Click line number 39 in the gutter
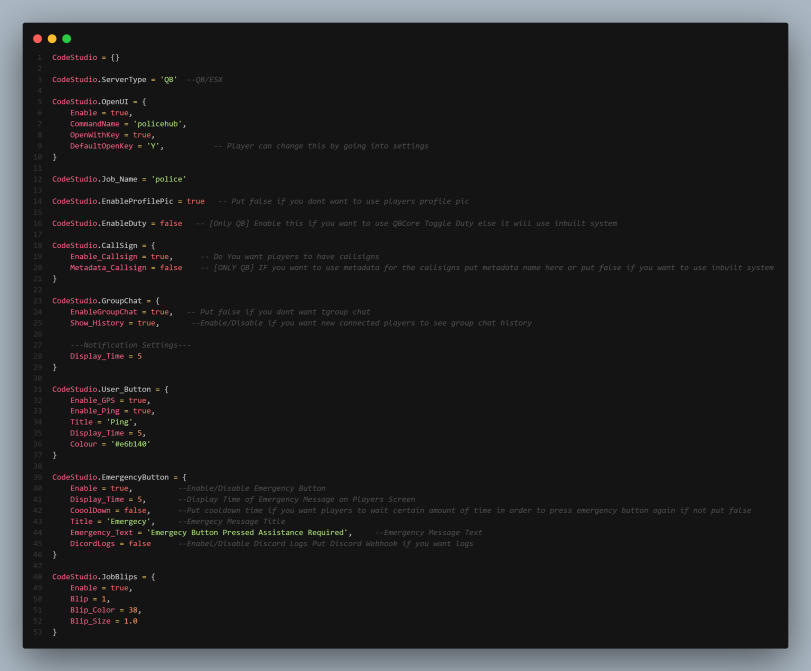Viewport: 811px width, 671px height. coord(38,478)
